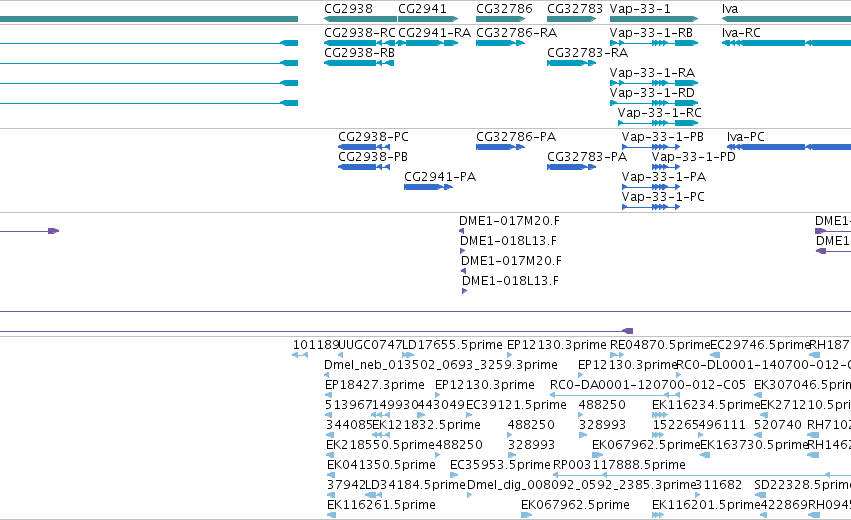Select Dmel_dig_008092_0592_2385.3prime feature
Viewport: 851px width, 520px height.
pos(581,485)
